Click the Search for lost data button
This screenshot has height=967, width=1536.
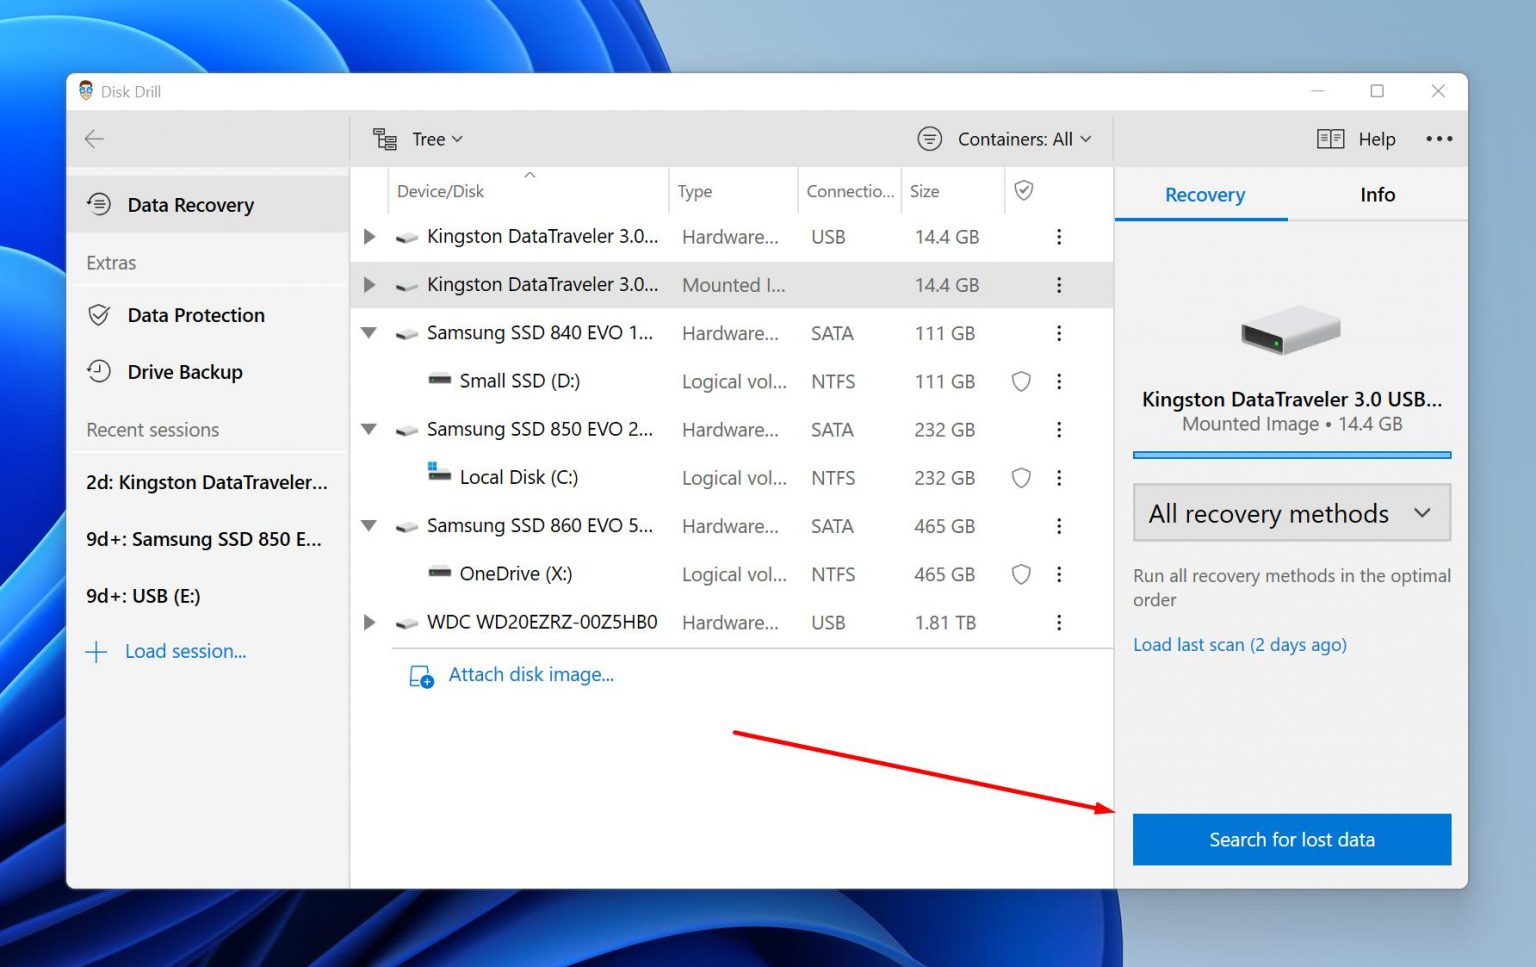[x=1291, y=839]
